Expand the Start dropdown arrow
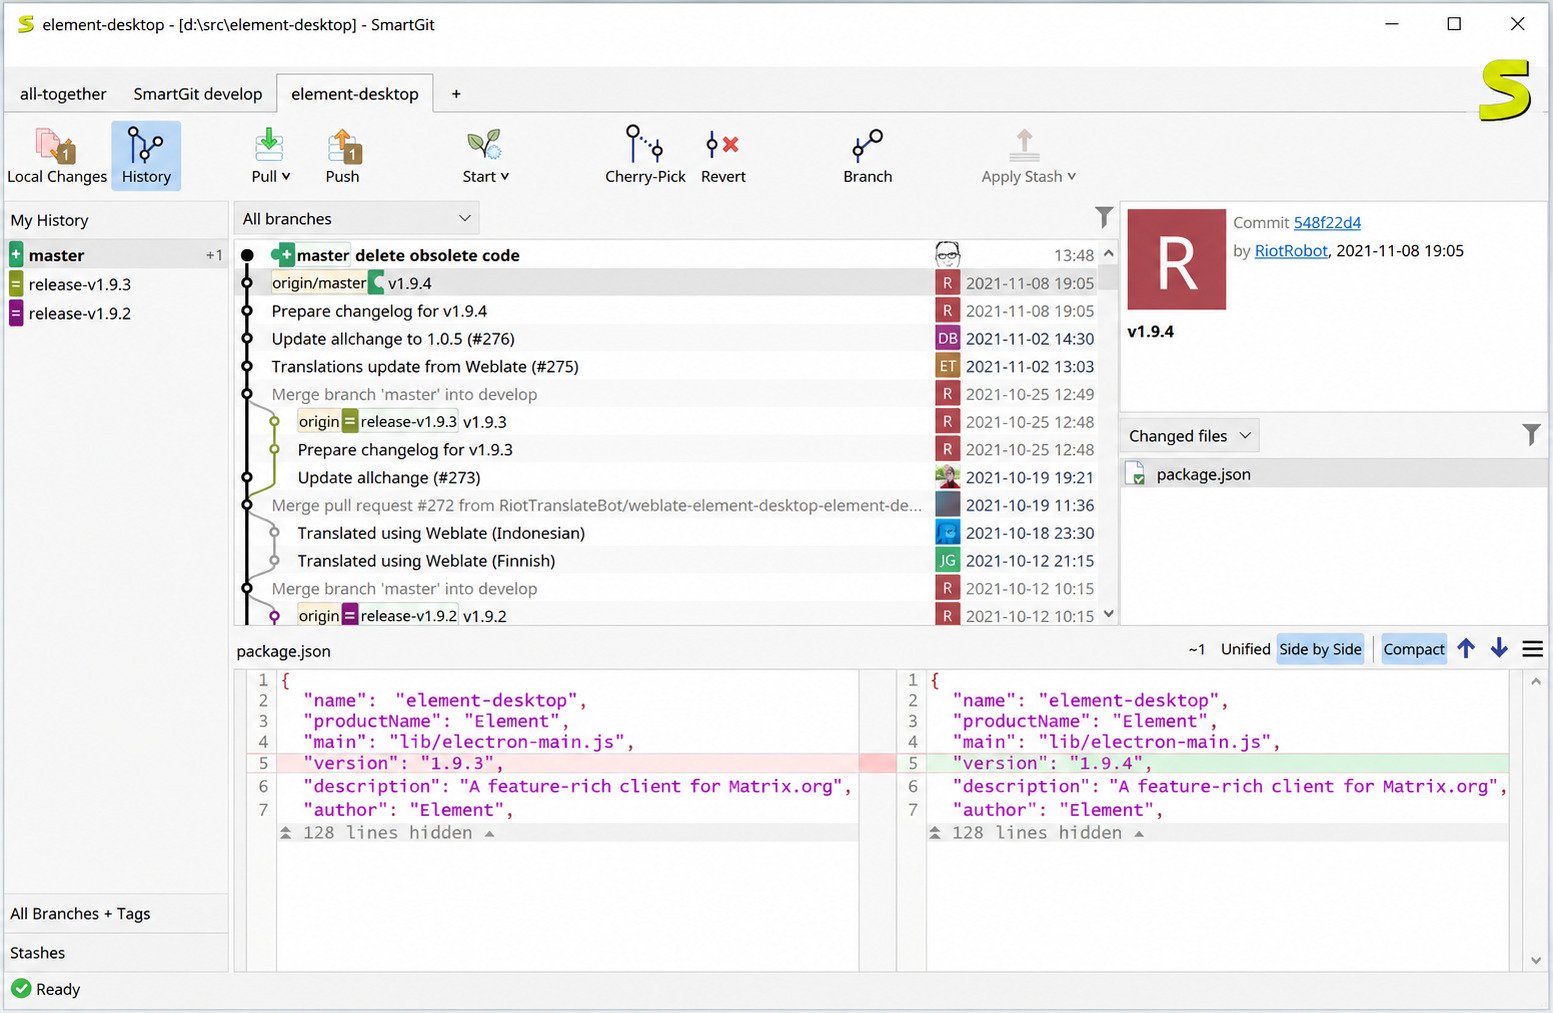Image resolution: width=1553 pixels, height=1013 pixels. (505, 176)
